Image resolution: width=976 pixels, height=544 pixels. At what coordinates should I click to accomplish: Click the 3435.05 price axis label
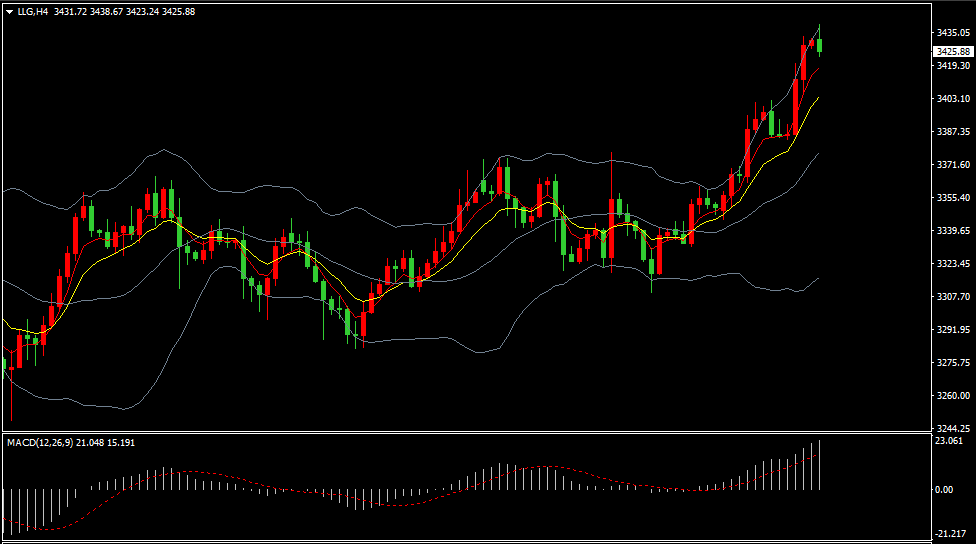[953, 32]
